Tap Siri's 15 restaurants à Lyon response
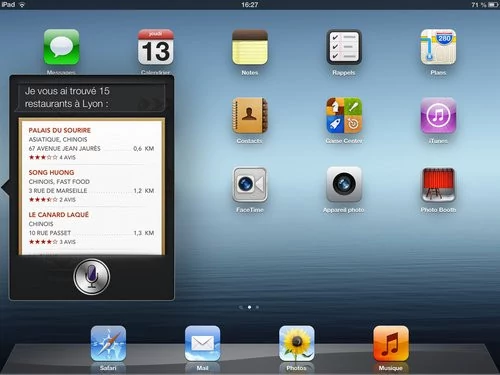Viewport: 500px width, 375px height. pos(67,97)
